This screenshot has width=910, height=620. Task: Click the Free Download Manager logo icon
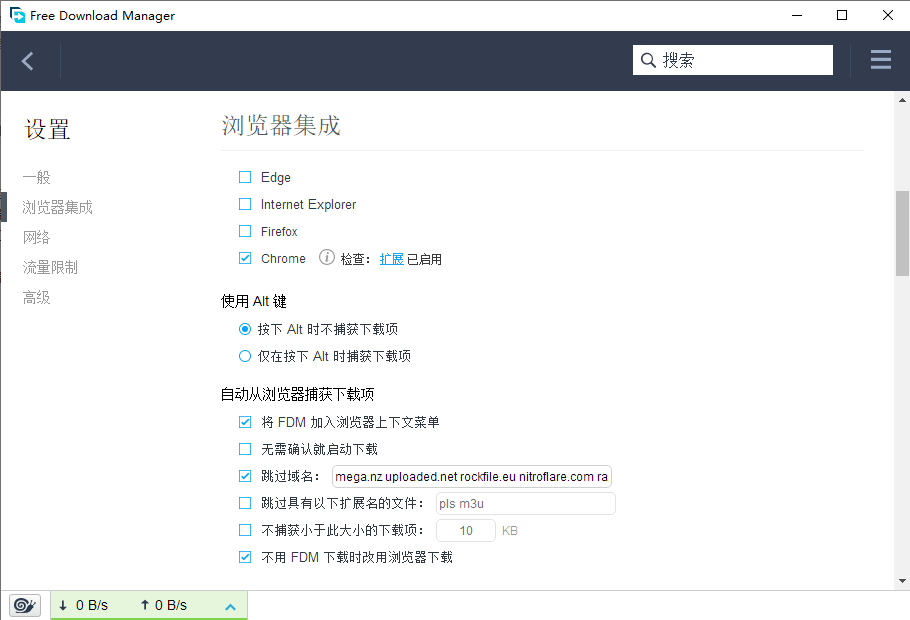17,15
